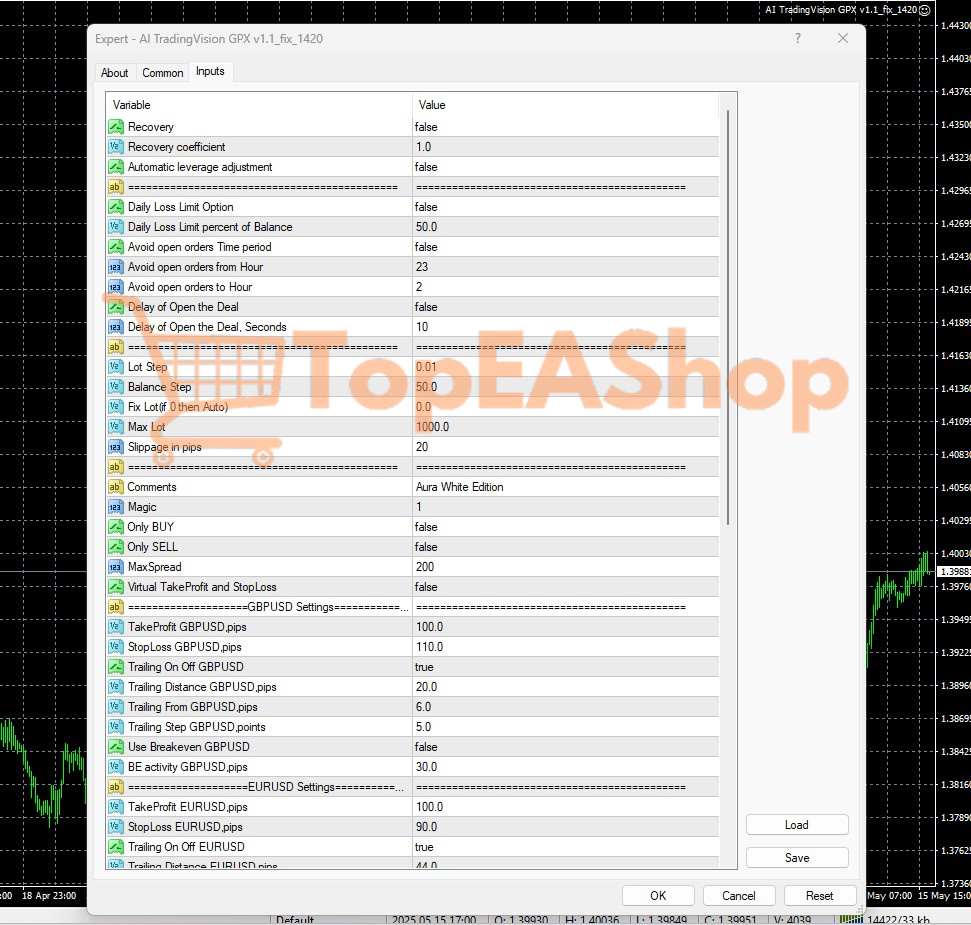Image resolution: width=971 pixels, height=925 pixels.
Task: Click the help question mark icon
Action: pyautogui.click(x=797, y=38)
